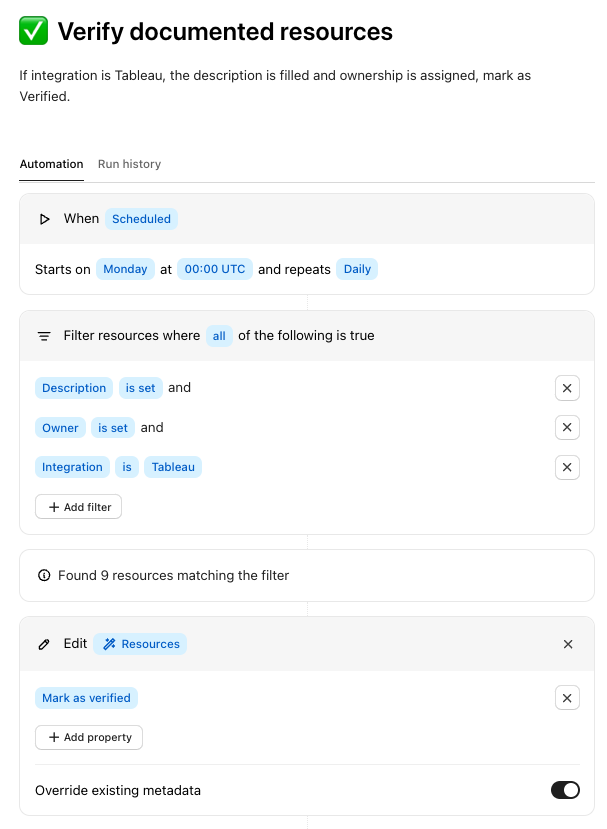The height and width of the screenshot is (829, 607).
Task: Close the Edit Resources action block
Action: point(568,644)
